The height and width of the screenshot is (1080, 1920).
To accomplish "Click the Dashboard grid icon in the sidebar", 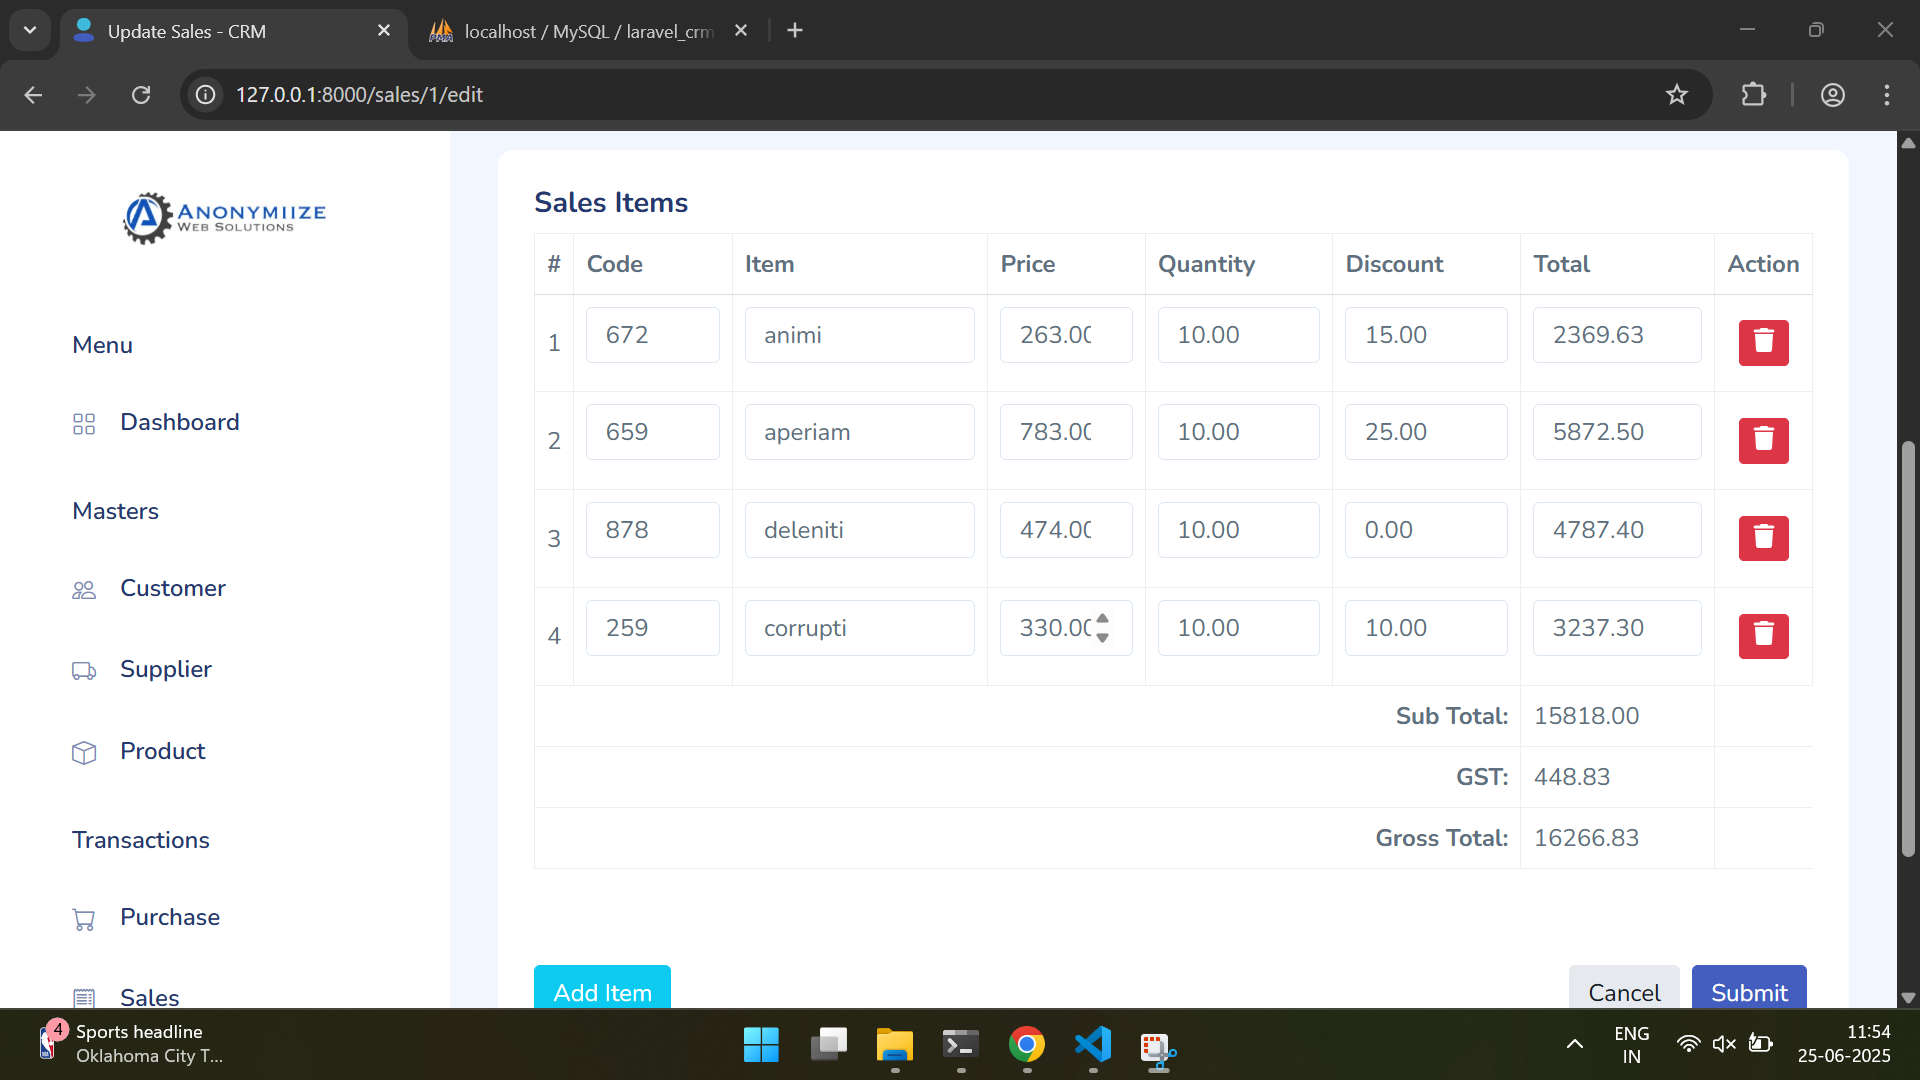I will click(84, 424).
